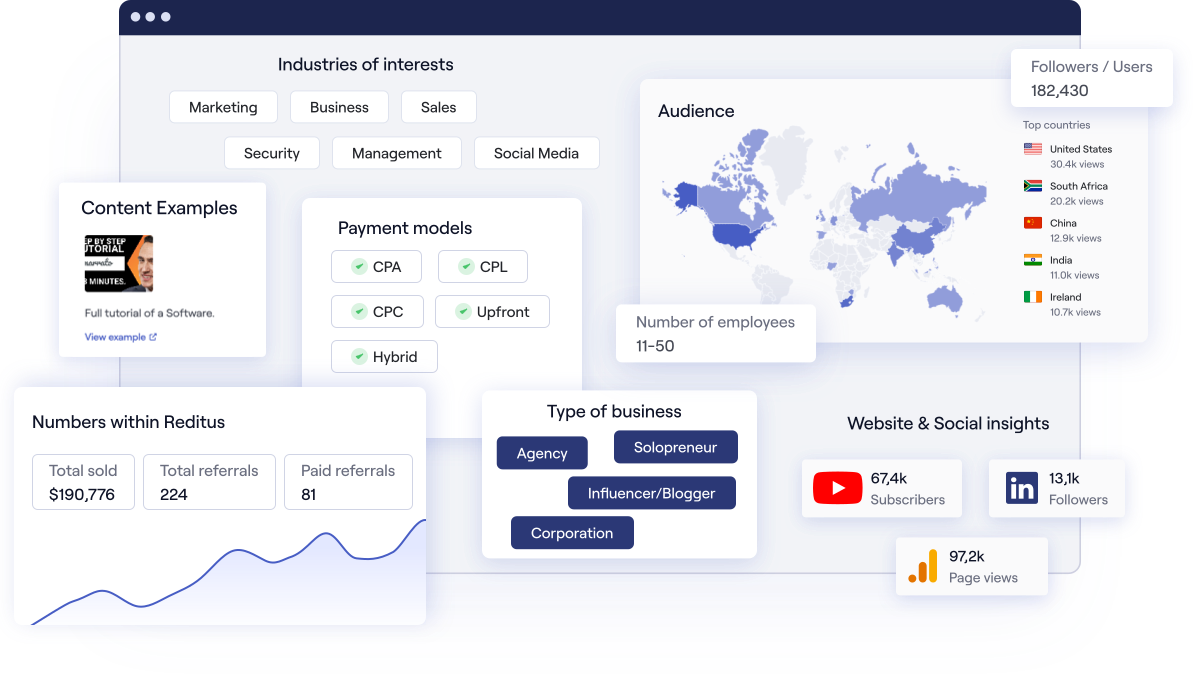Image resolution: width=1200 pixels, height=690 pixels.
Task: Click the Security industry chip
Action: point(271,153)
